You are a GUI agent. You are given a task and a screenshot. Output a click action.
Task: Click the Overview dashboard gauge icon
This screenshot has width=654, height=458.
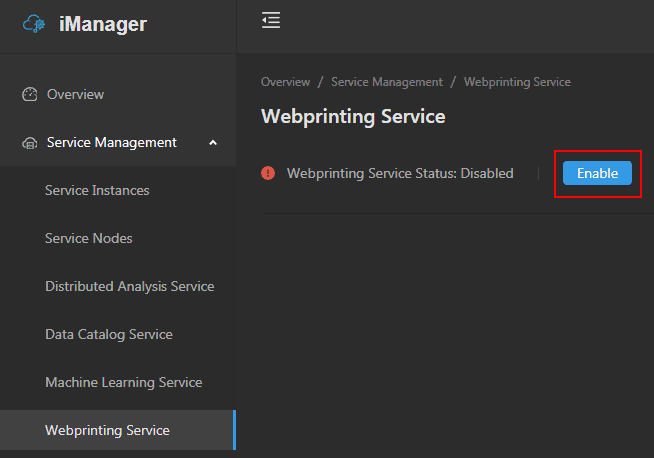tap(29, 94)
